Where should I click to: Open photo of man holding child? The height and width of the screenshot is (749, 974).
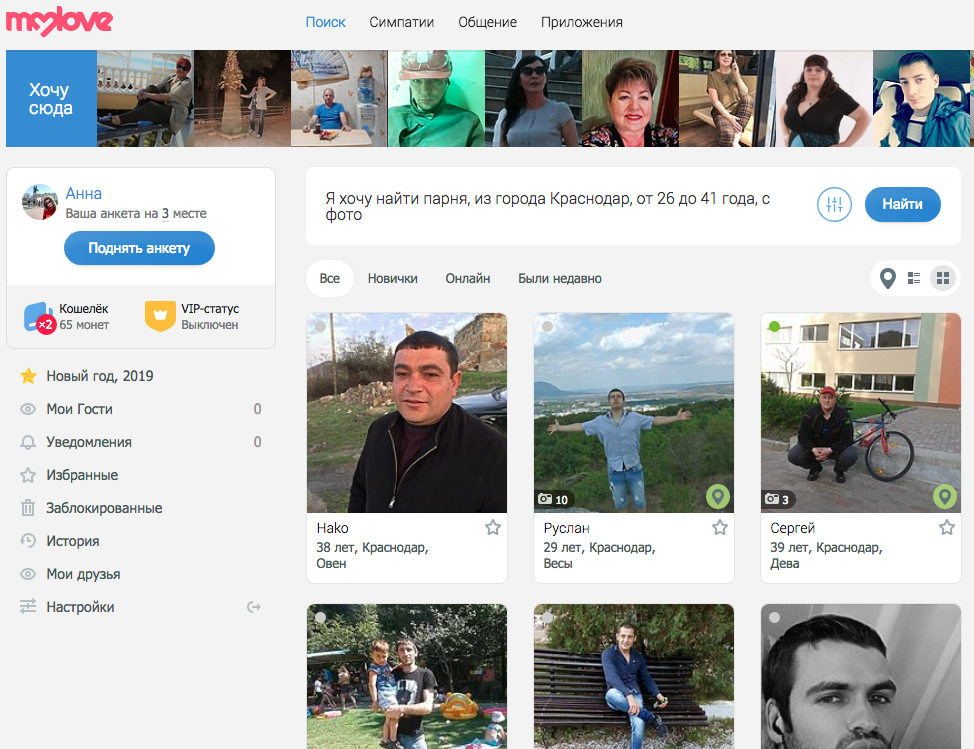407,676
